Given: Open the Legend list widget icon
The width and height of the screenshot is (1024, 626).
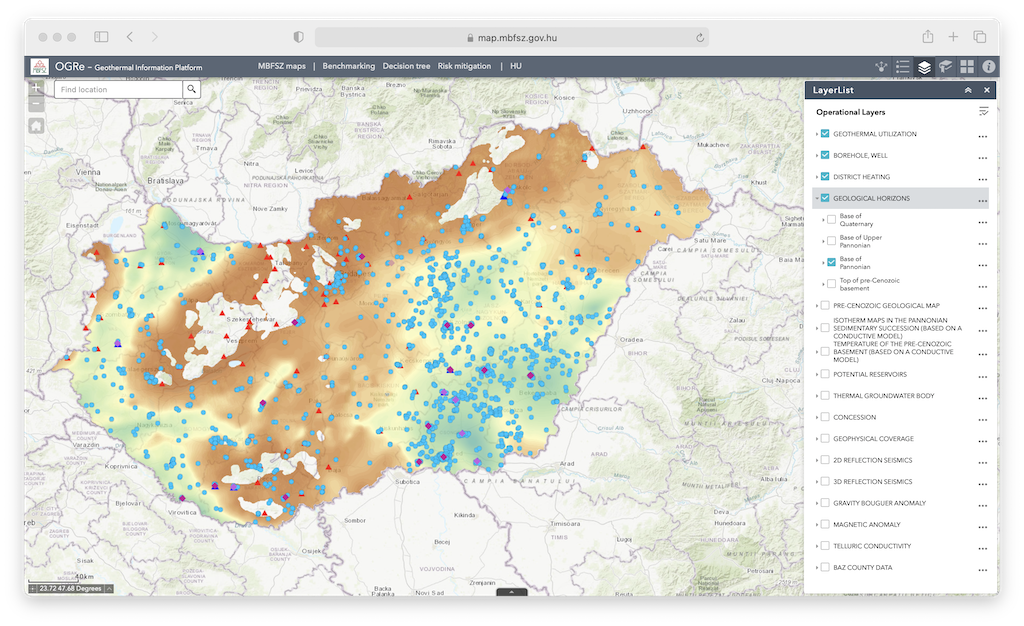Looking at the screenshot, I should (903, 67).
